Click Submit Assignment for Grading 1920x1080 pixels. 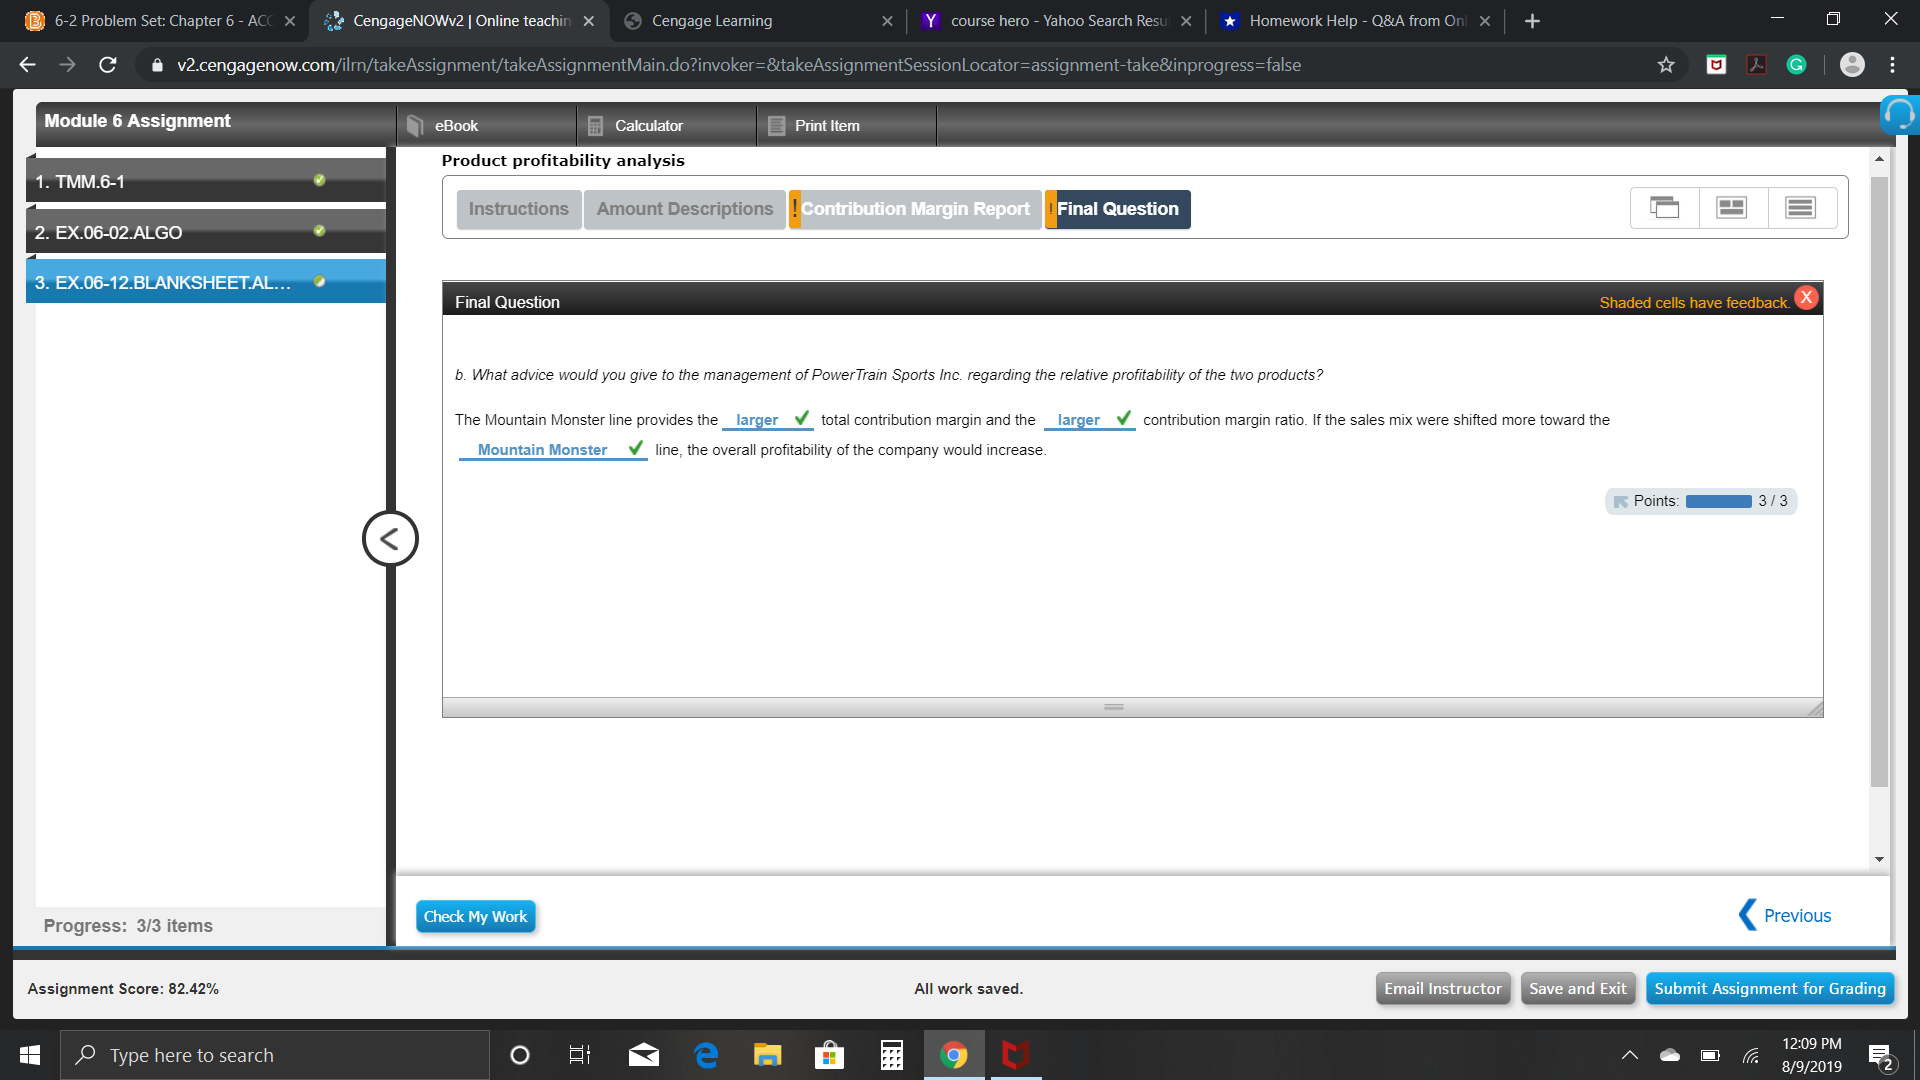(x=1769, y=988)
